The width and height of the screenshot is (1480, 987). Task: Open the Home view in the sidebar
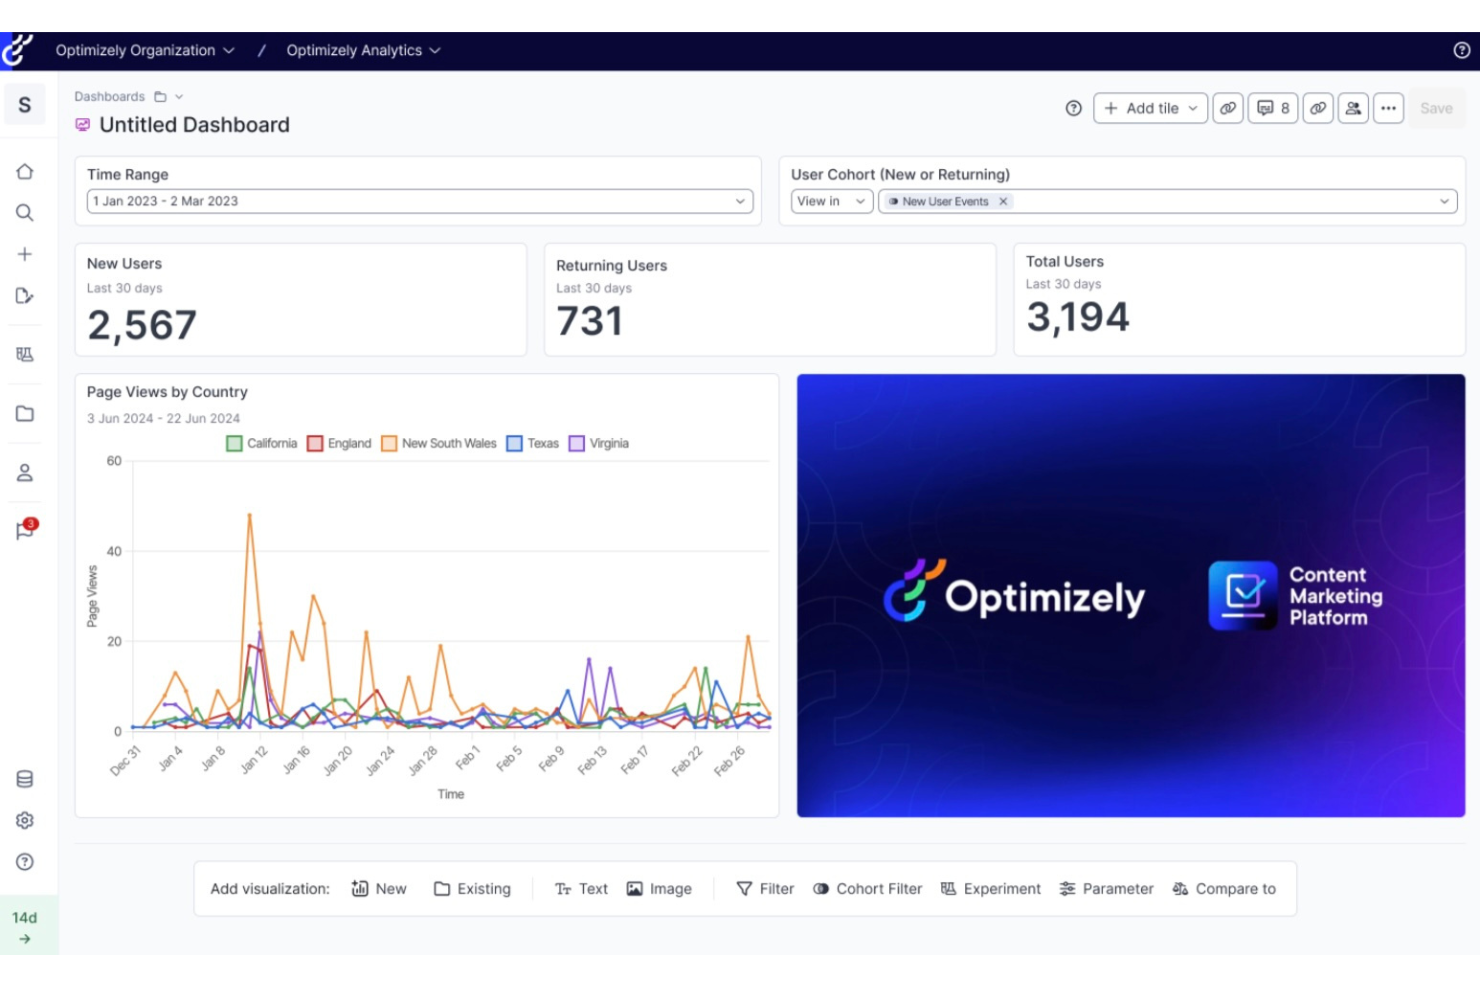click(25, 171)
